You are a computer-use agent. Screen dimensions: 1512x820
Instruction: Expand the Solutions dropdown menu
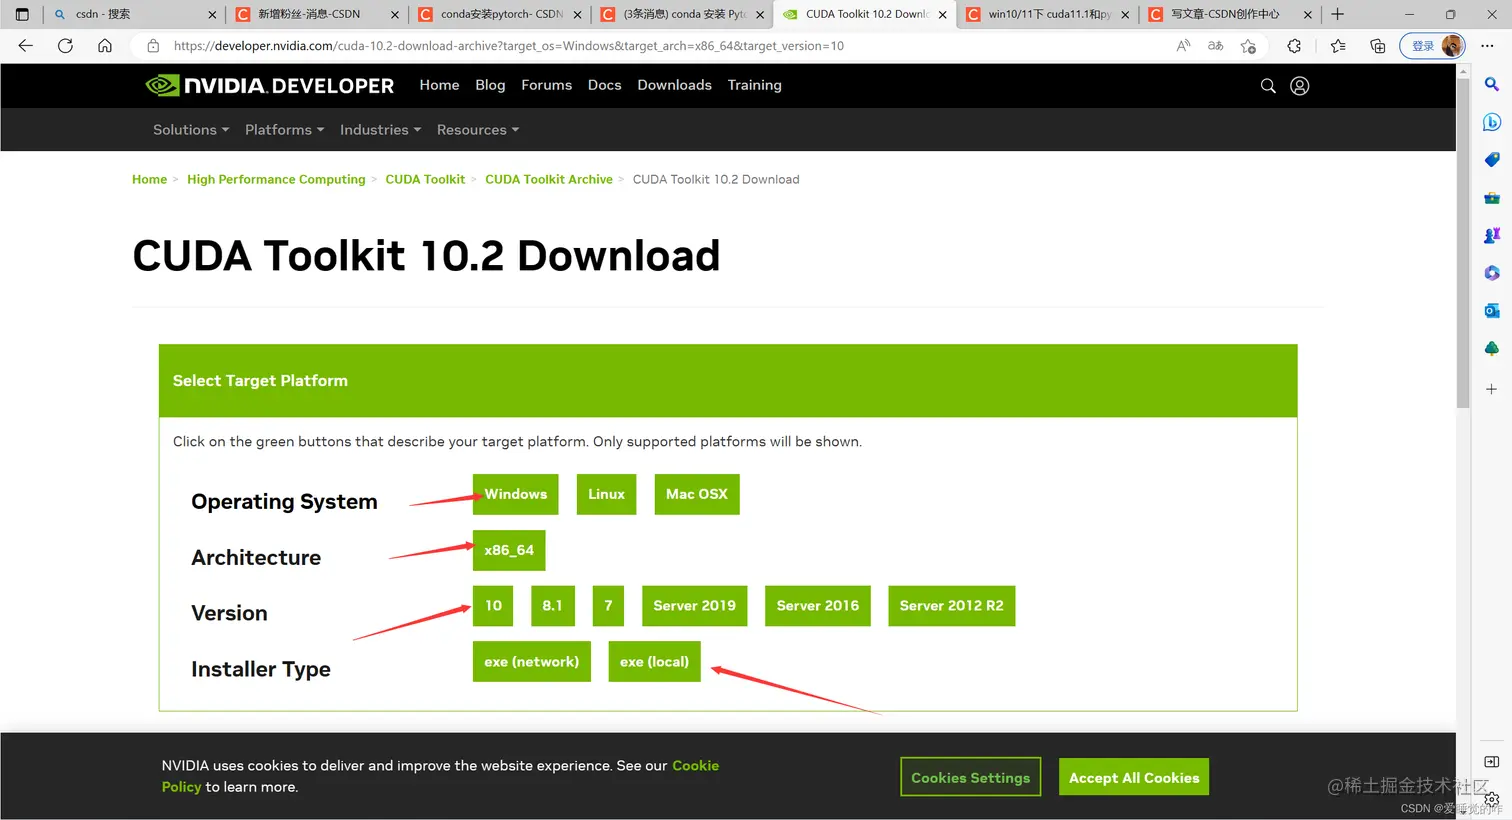tap(191, 130)
